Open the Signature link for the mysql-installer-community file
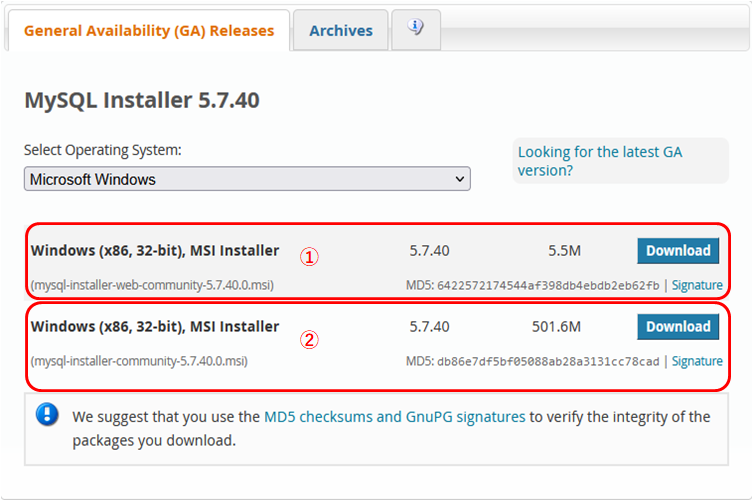Screen dimensions: 753x501 697,361
